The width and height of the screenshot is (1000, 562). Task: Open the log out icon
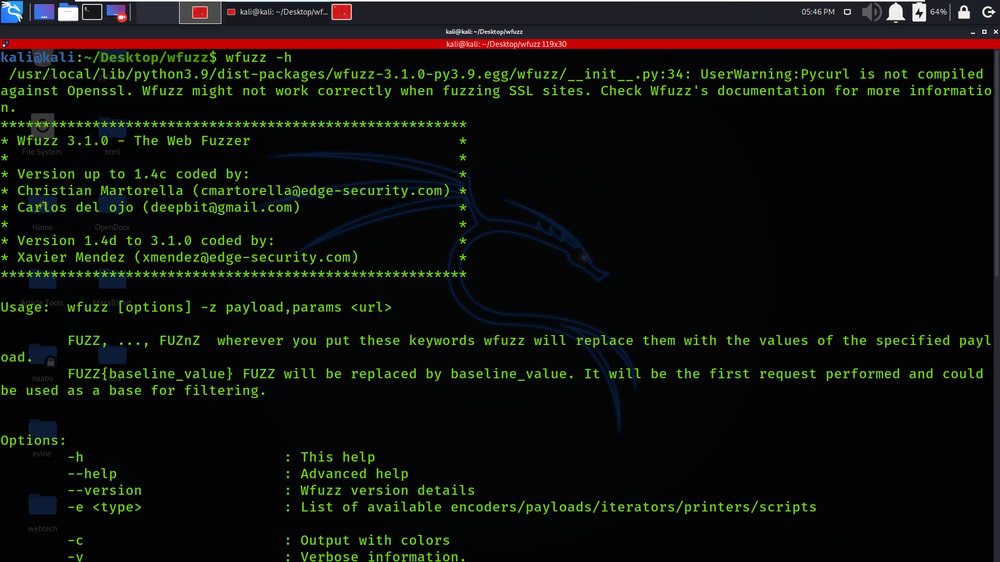[x=988, y=11]
